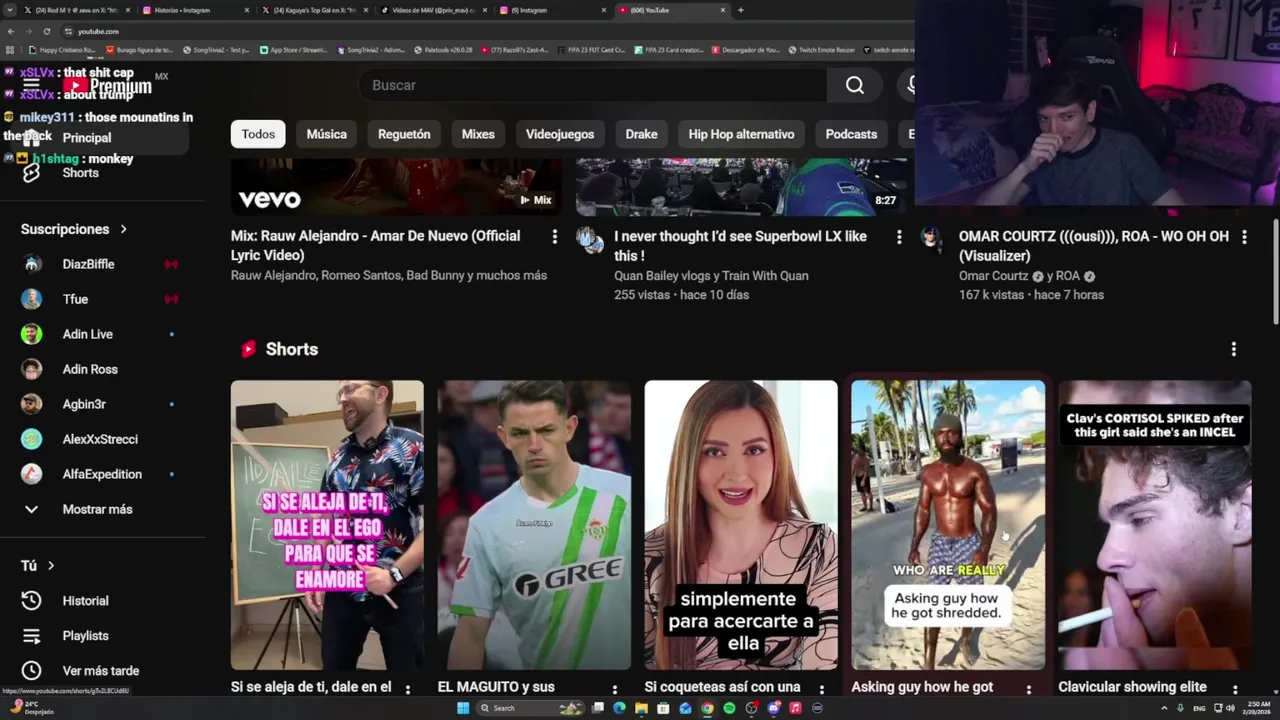The image size is (1280, 720).
Task: Select the Podcasts filter chip
Action: (x=851, y=134)
